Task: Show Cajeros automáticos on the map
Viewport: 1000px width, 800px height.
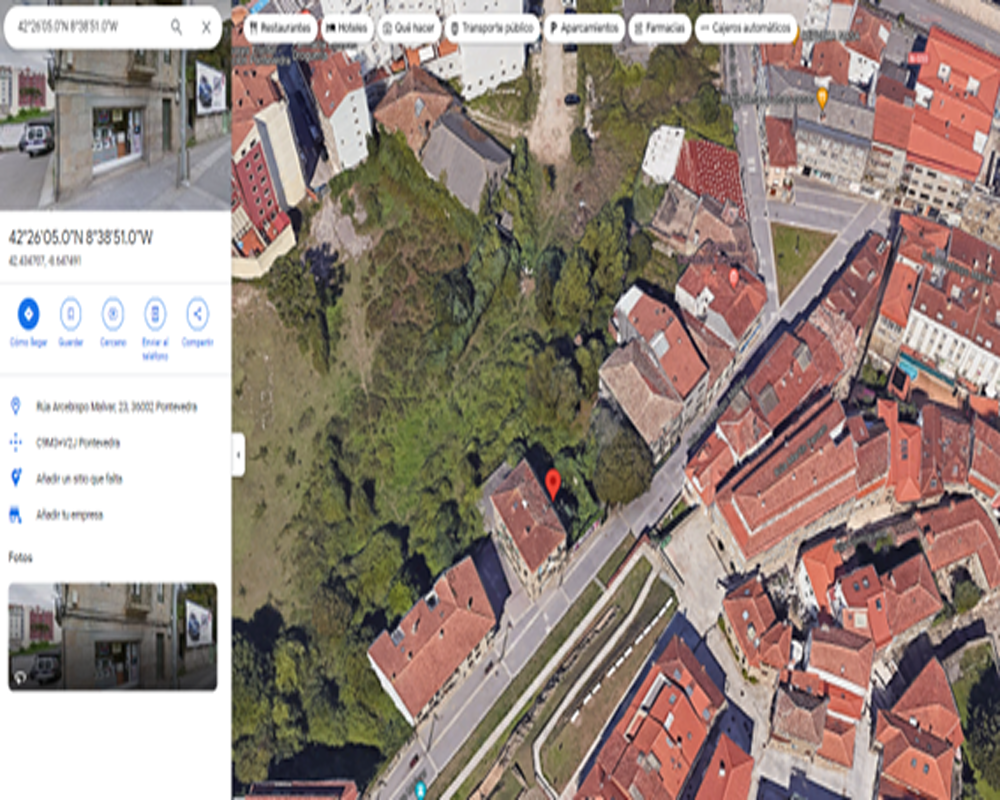Action: [x=746, y=28]
